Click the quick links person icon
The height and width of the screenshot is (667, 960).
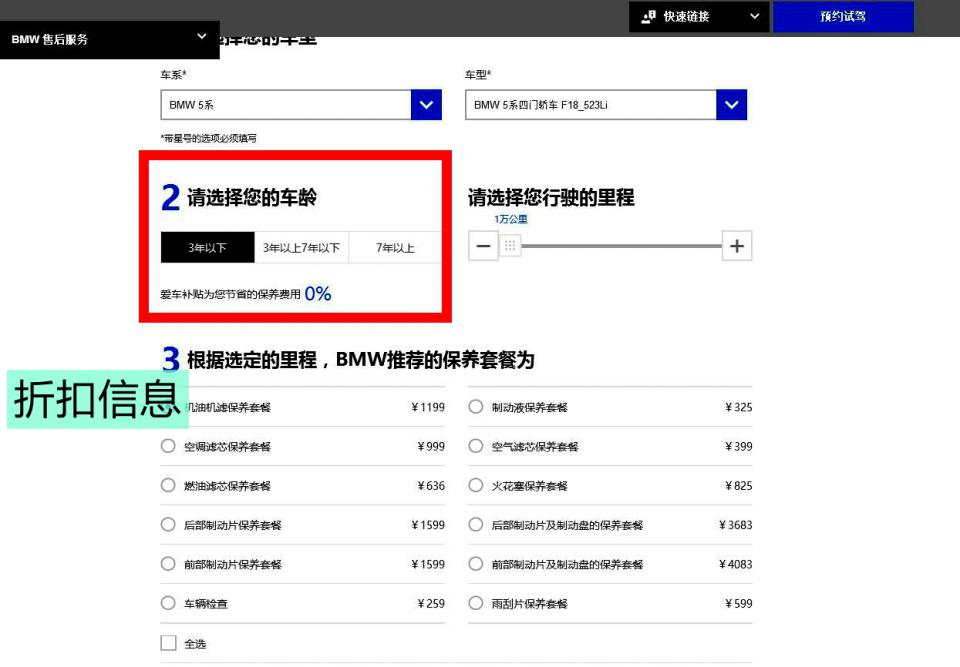[x=648, y=17]
